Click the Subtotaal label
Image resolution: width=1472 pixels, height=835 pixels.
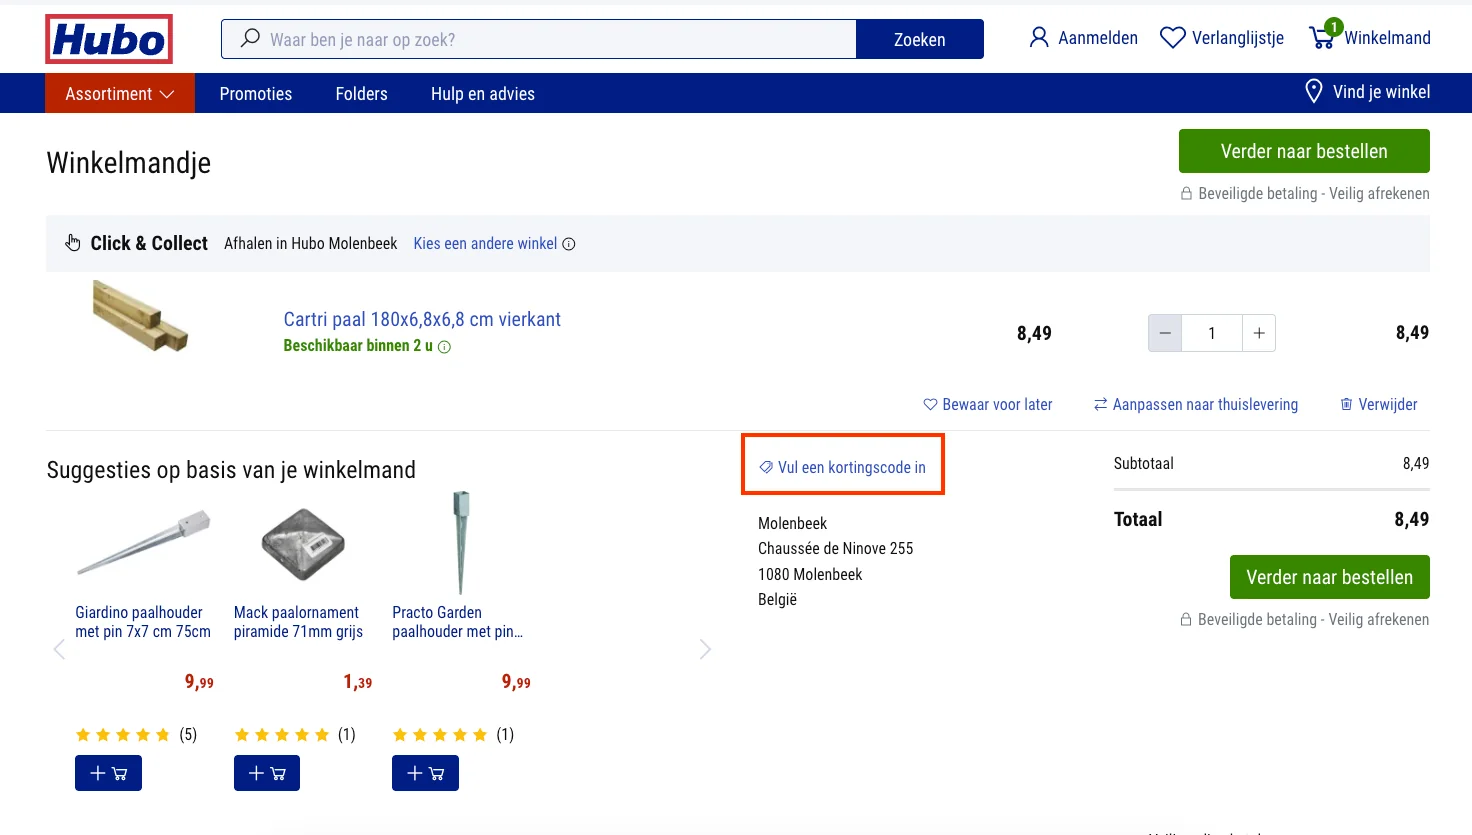1144,463
